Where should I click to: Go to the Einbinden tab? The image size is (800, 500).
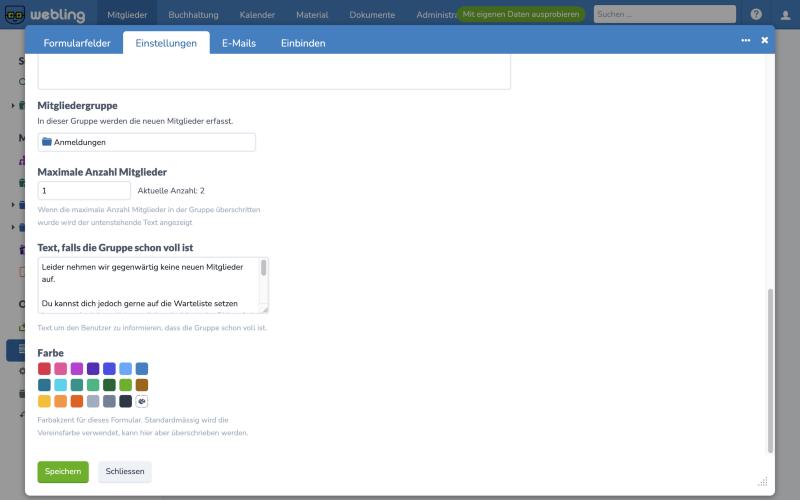pyautogui.click(x=303, y=43)
